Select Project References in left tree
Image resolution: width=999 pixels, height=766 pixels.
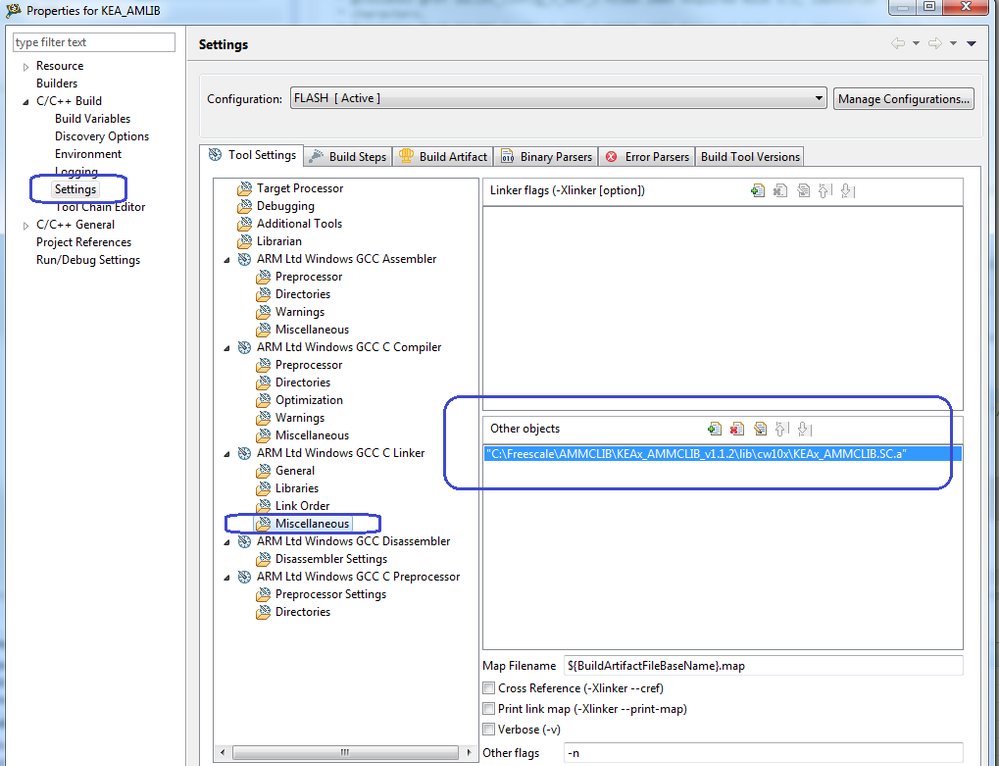click(83, 243)
